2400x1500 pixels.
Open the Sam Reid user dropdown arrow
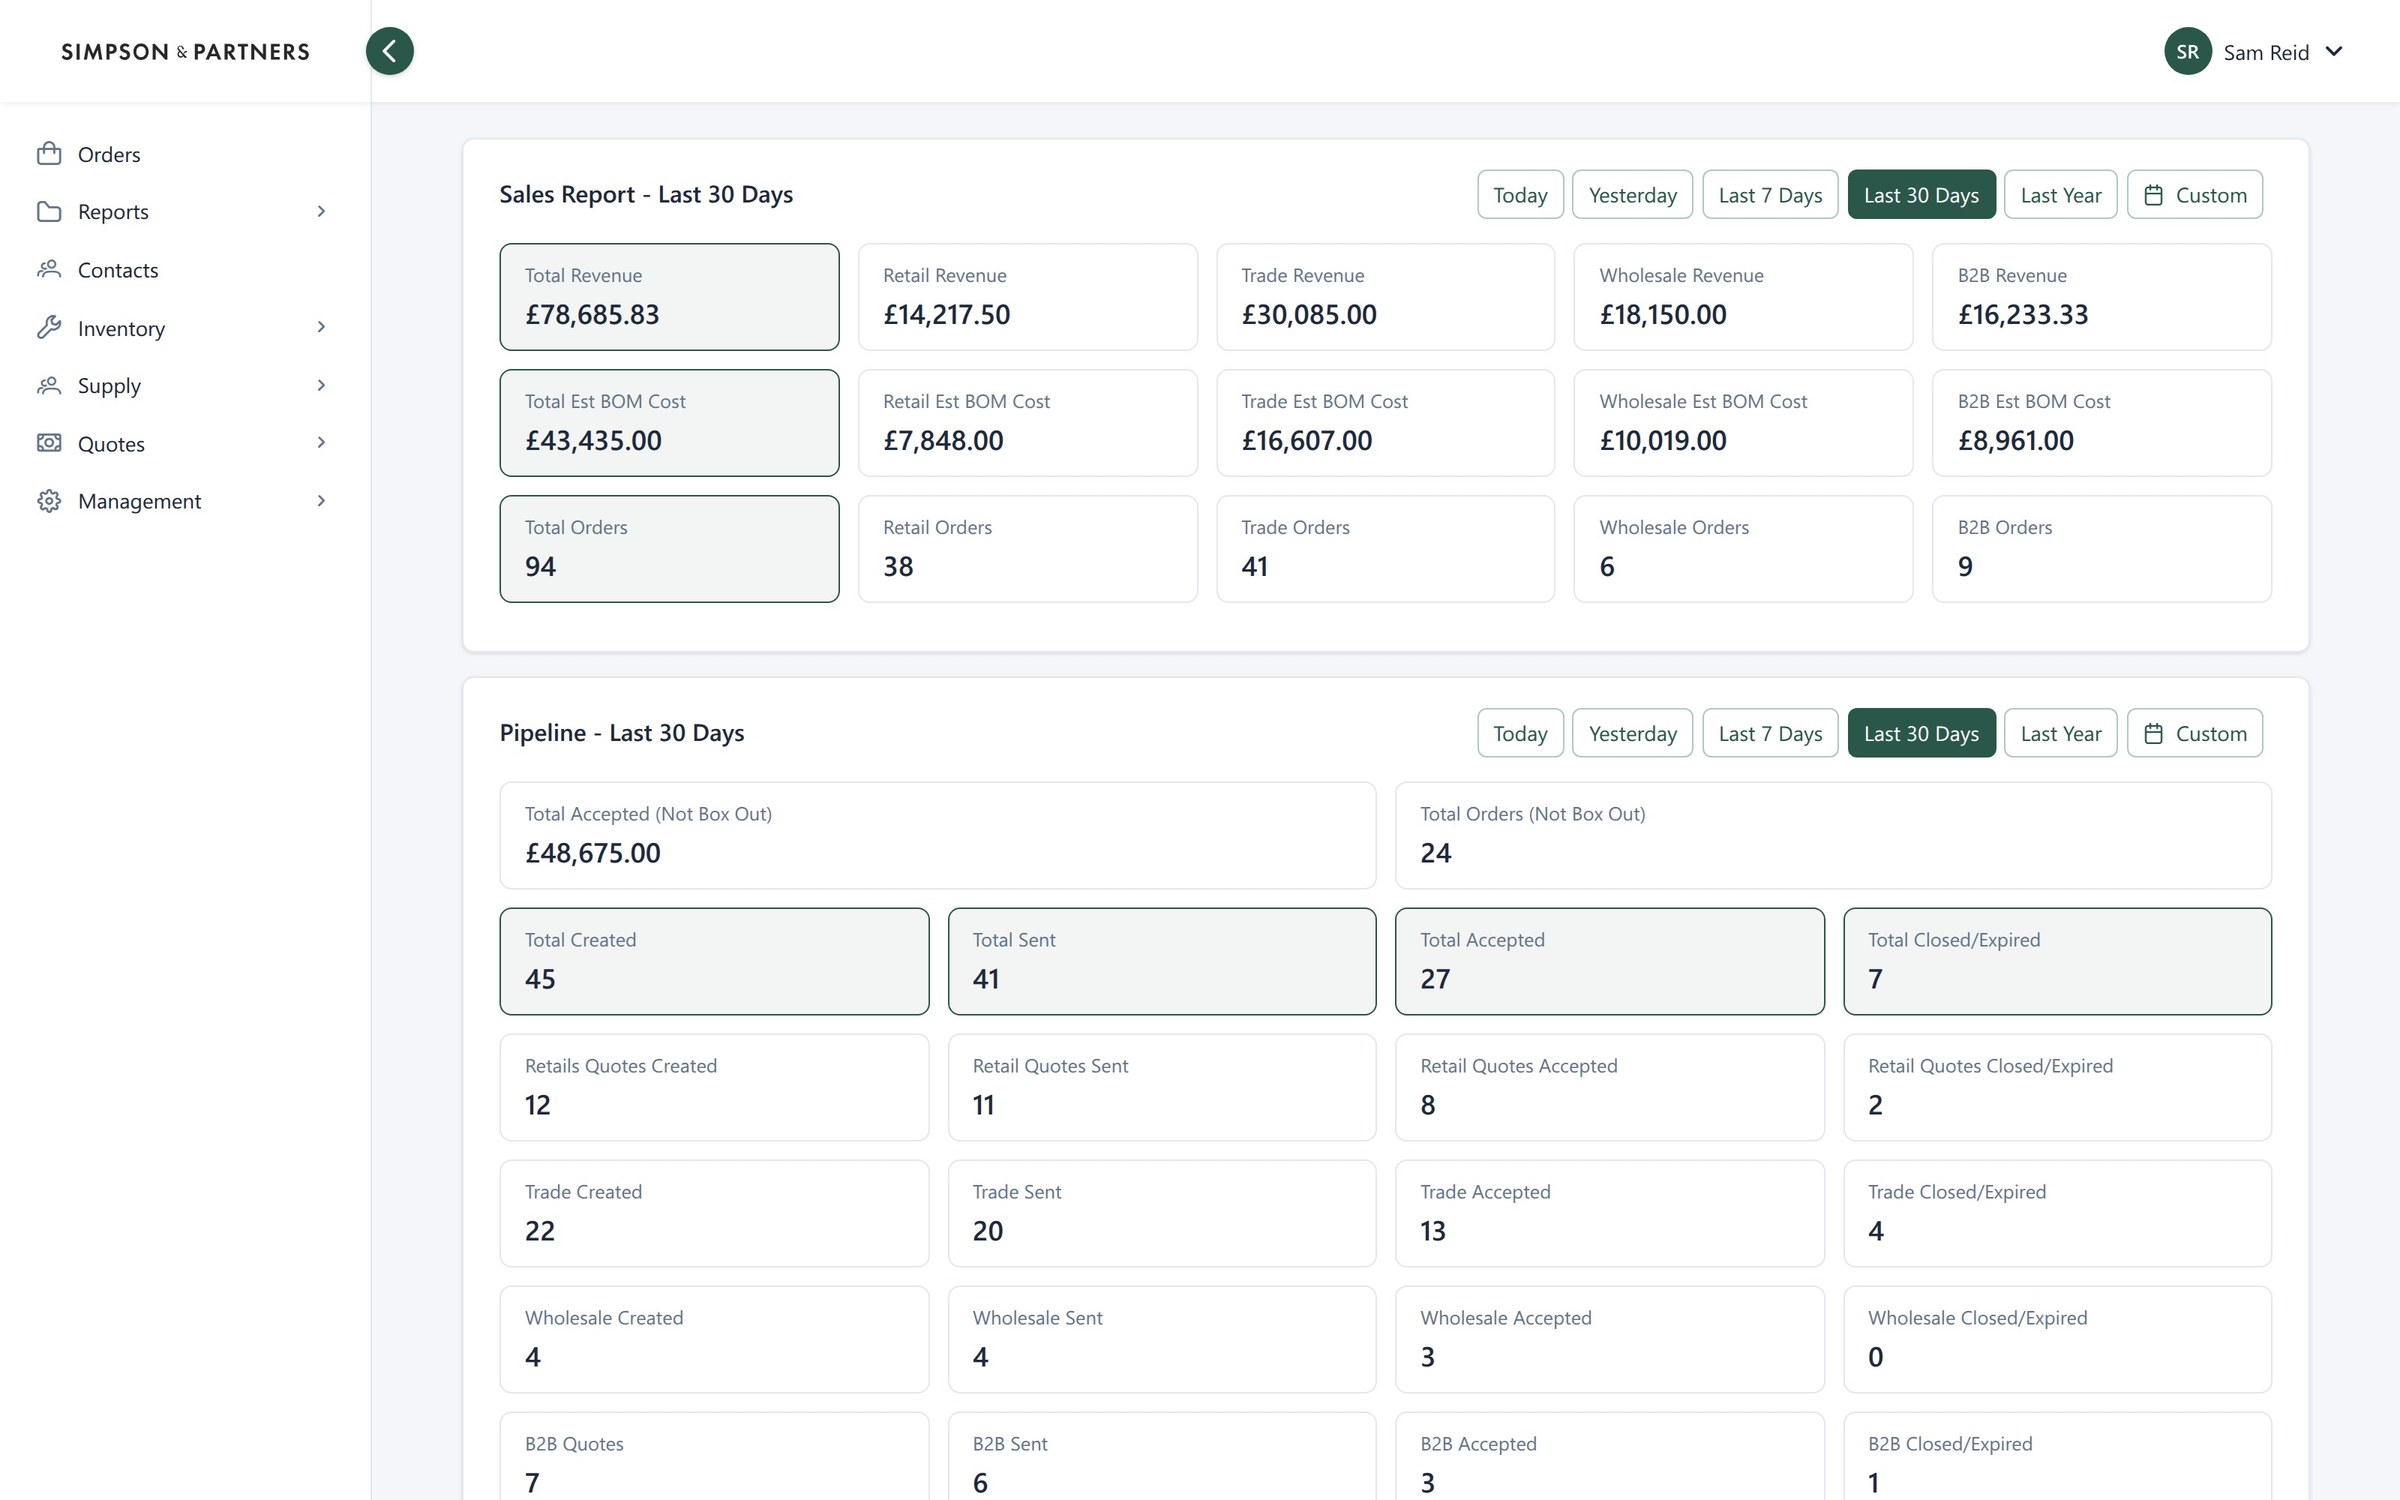pyautogui.click(x=2334, y=51)
